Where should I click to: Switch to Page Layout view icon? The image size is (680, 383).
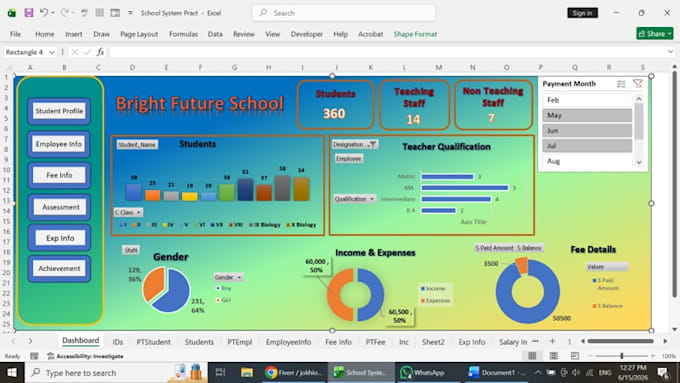point(554,356)
